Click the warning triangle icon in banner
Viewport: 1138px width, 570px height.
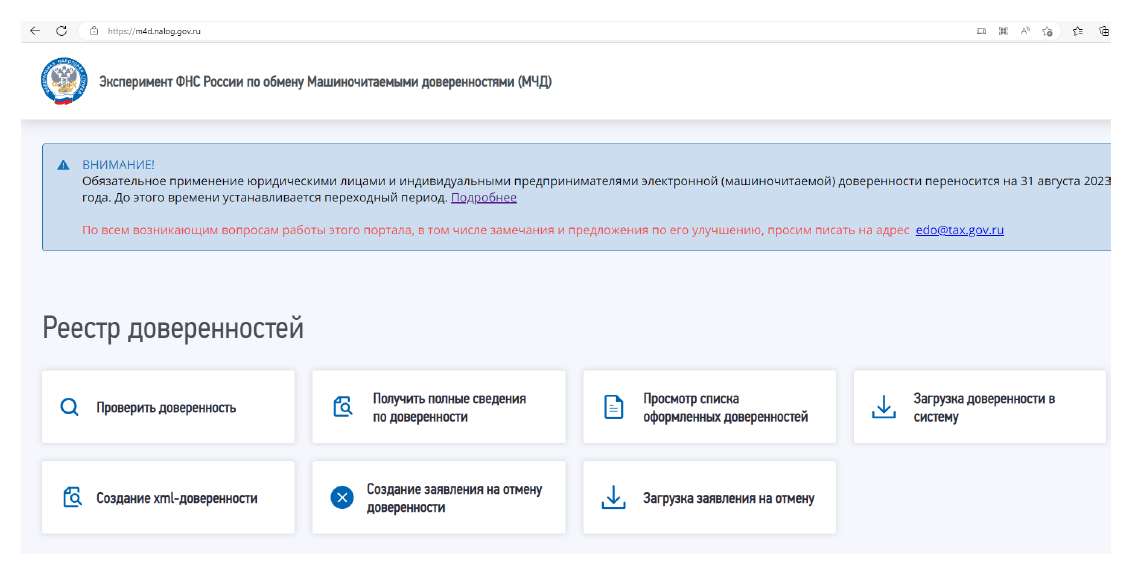(x=63, y=164)
